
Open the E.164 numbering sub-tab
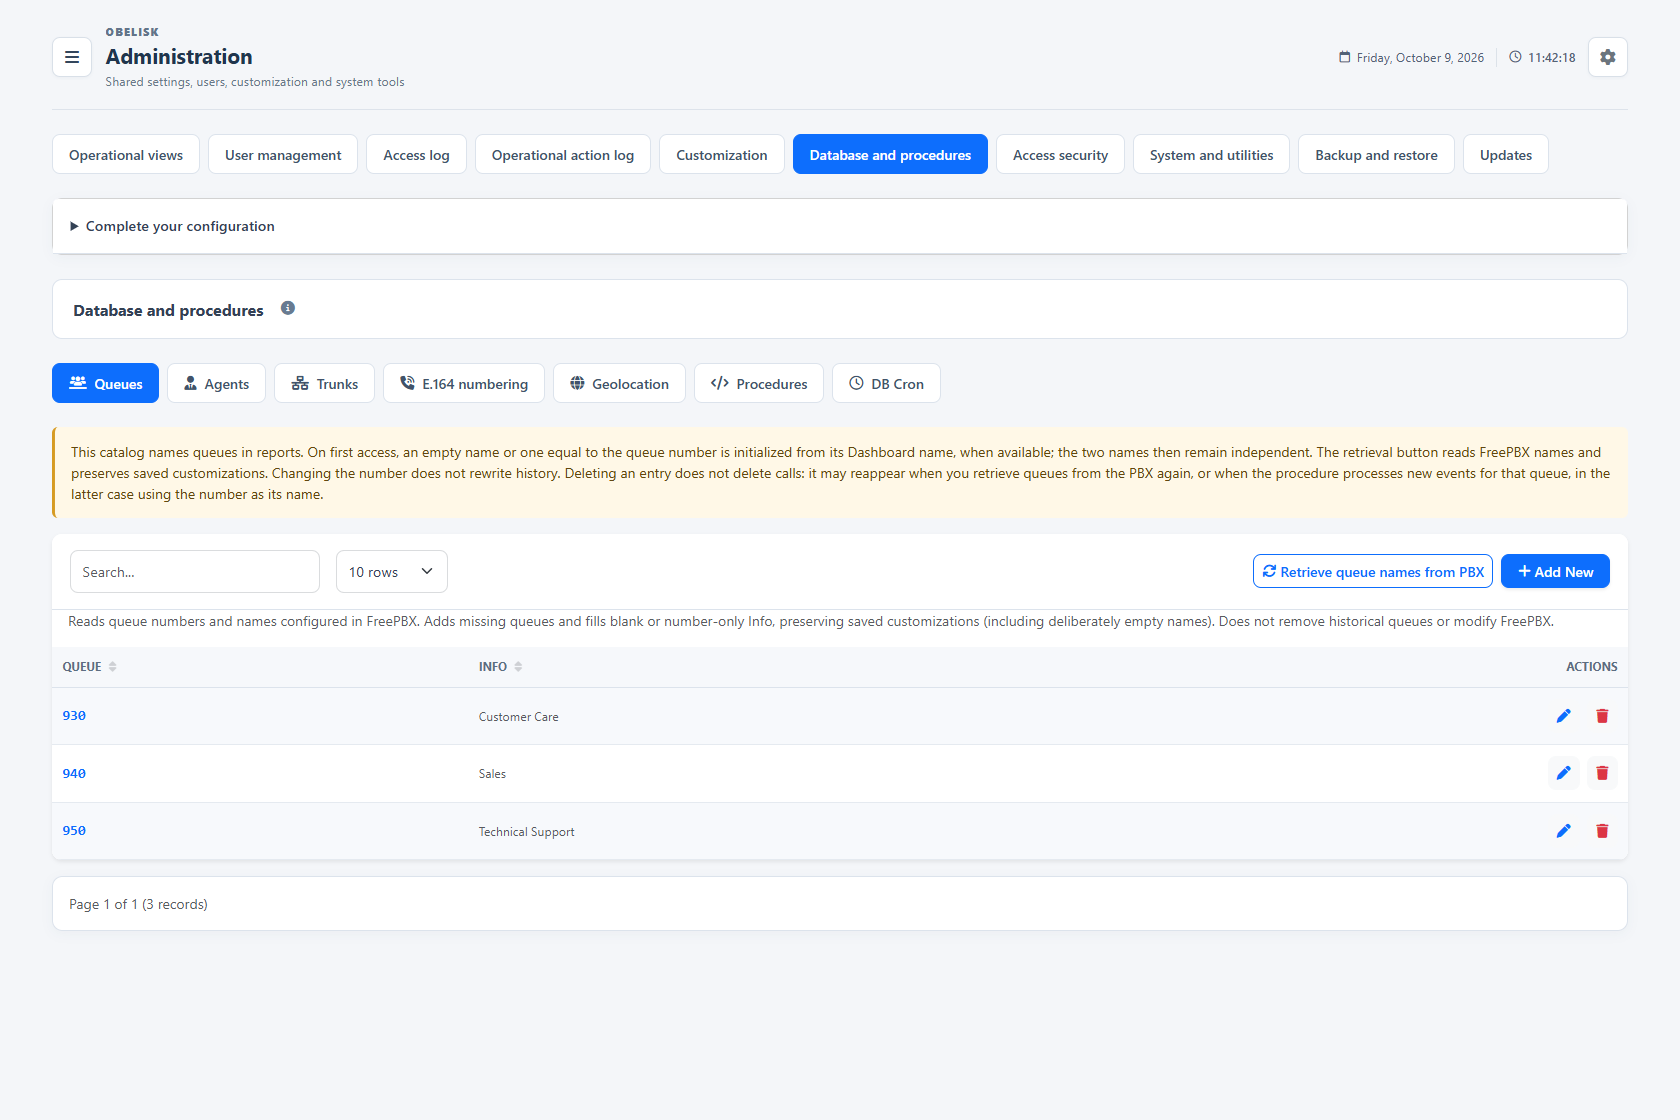(x=464, y=383)
